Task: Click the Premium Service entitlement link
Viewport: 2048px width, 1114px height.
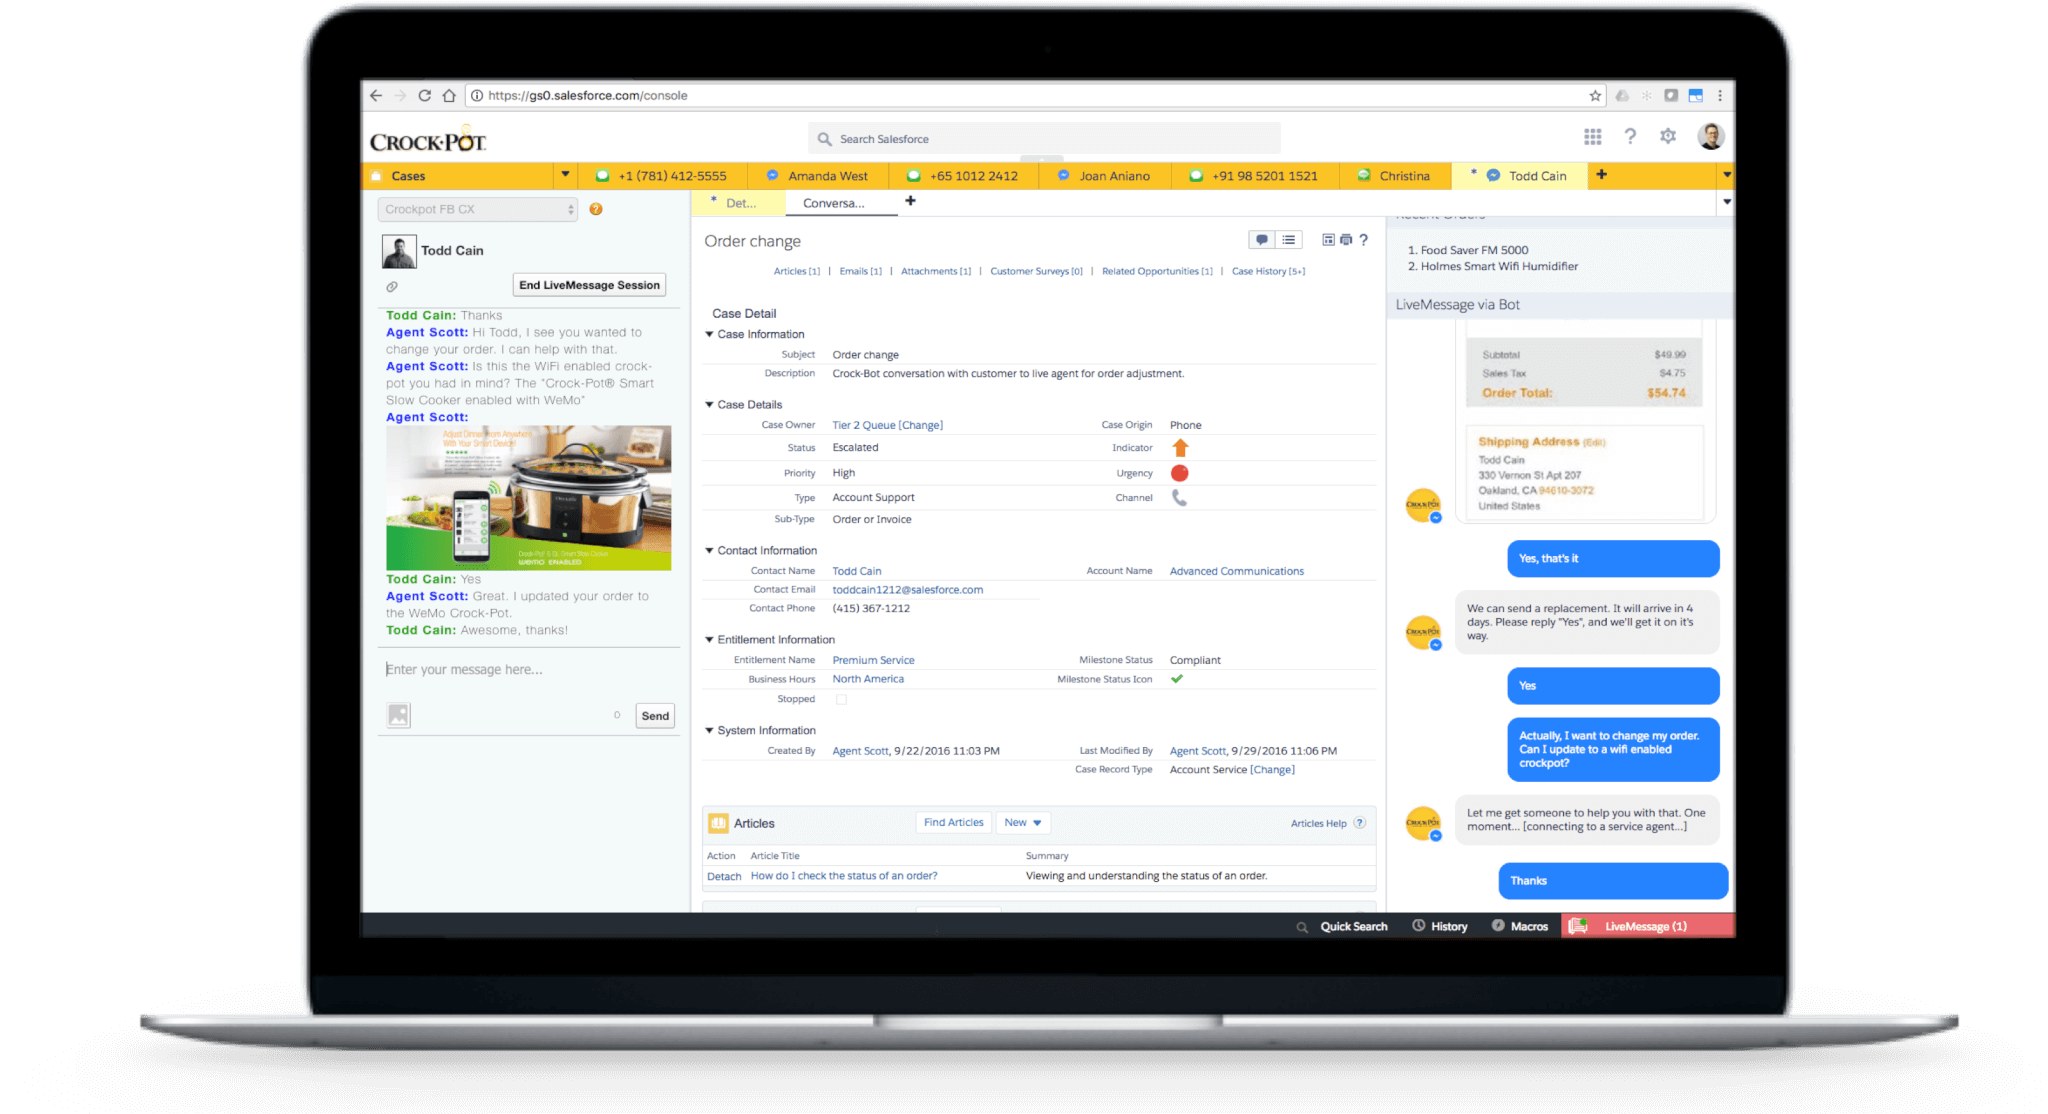Action: 875,660
